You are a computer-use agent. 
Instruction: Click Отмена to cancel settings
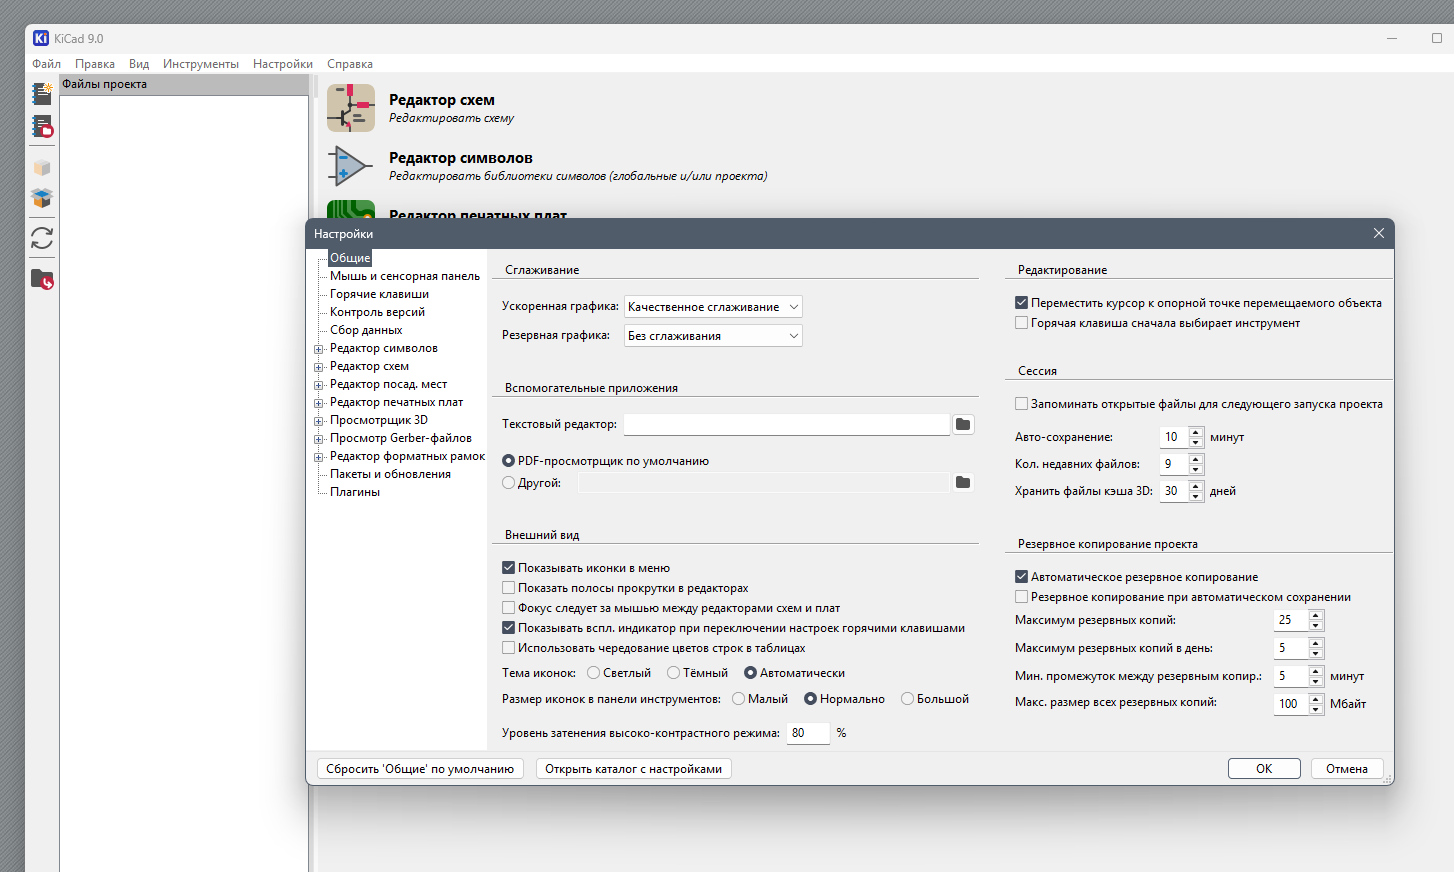click(x=1346, y=769)
